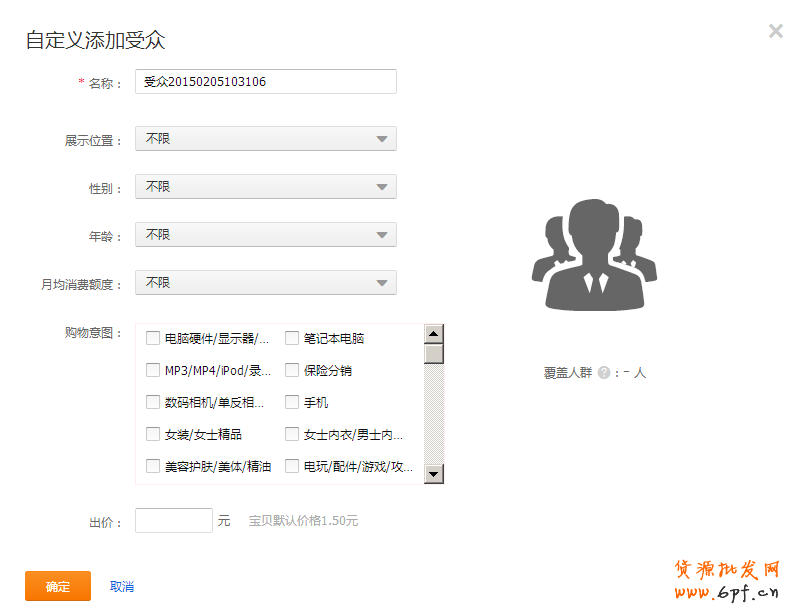Open the 展示位置 dropdown
This screenshot has width=789, height=614.
tap(266, 139)
